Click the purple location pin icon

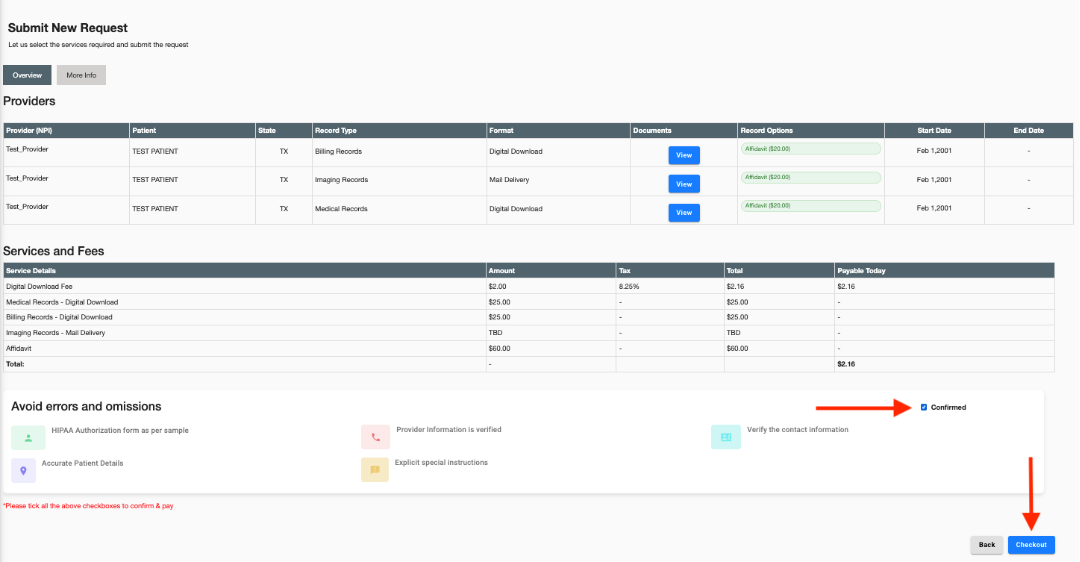23,470
